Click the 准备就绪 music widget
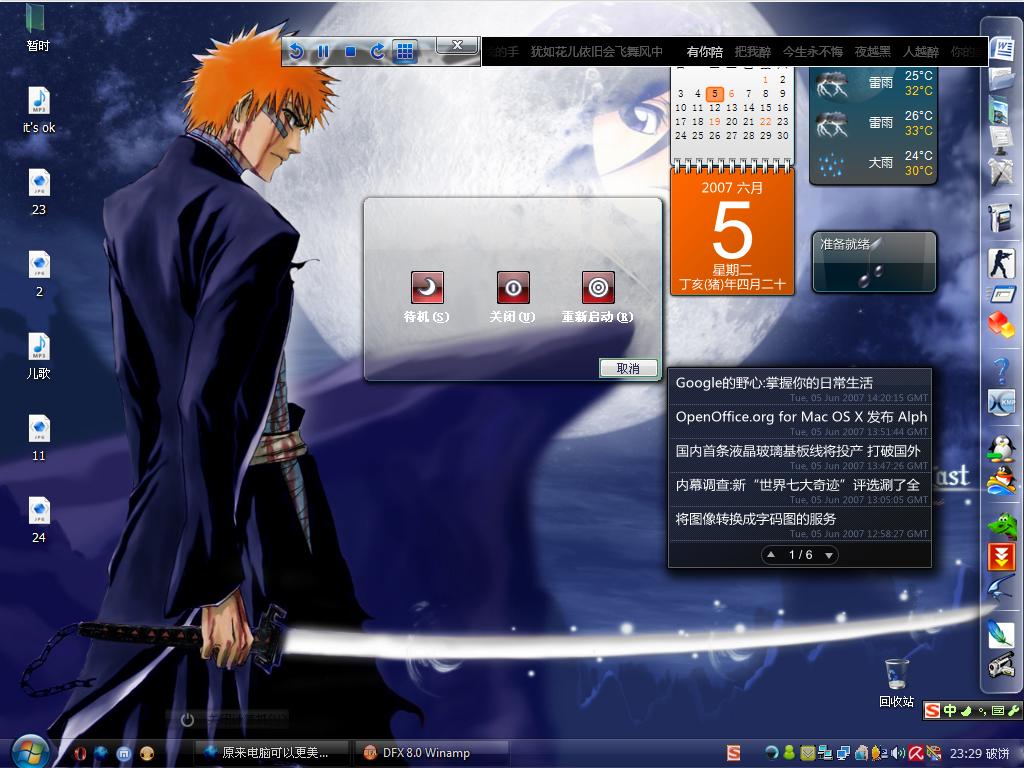 point(874,261)
